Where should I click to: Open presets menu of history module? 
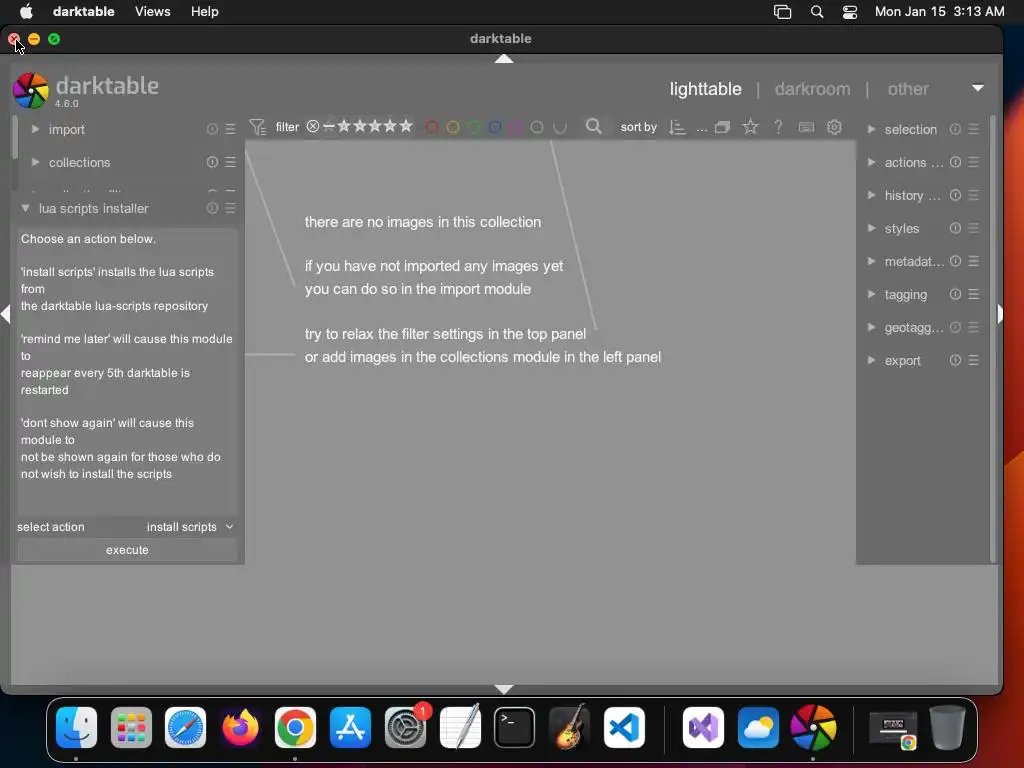[x=973, y=195]
